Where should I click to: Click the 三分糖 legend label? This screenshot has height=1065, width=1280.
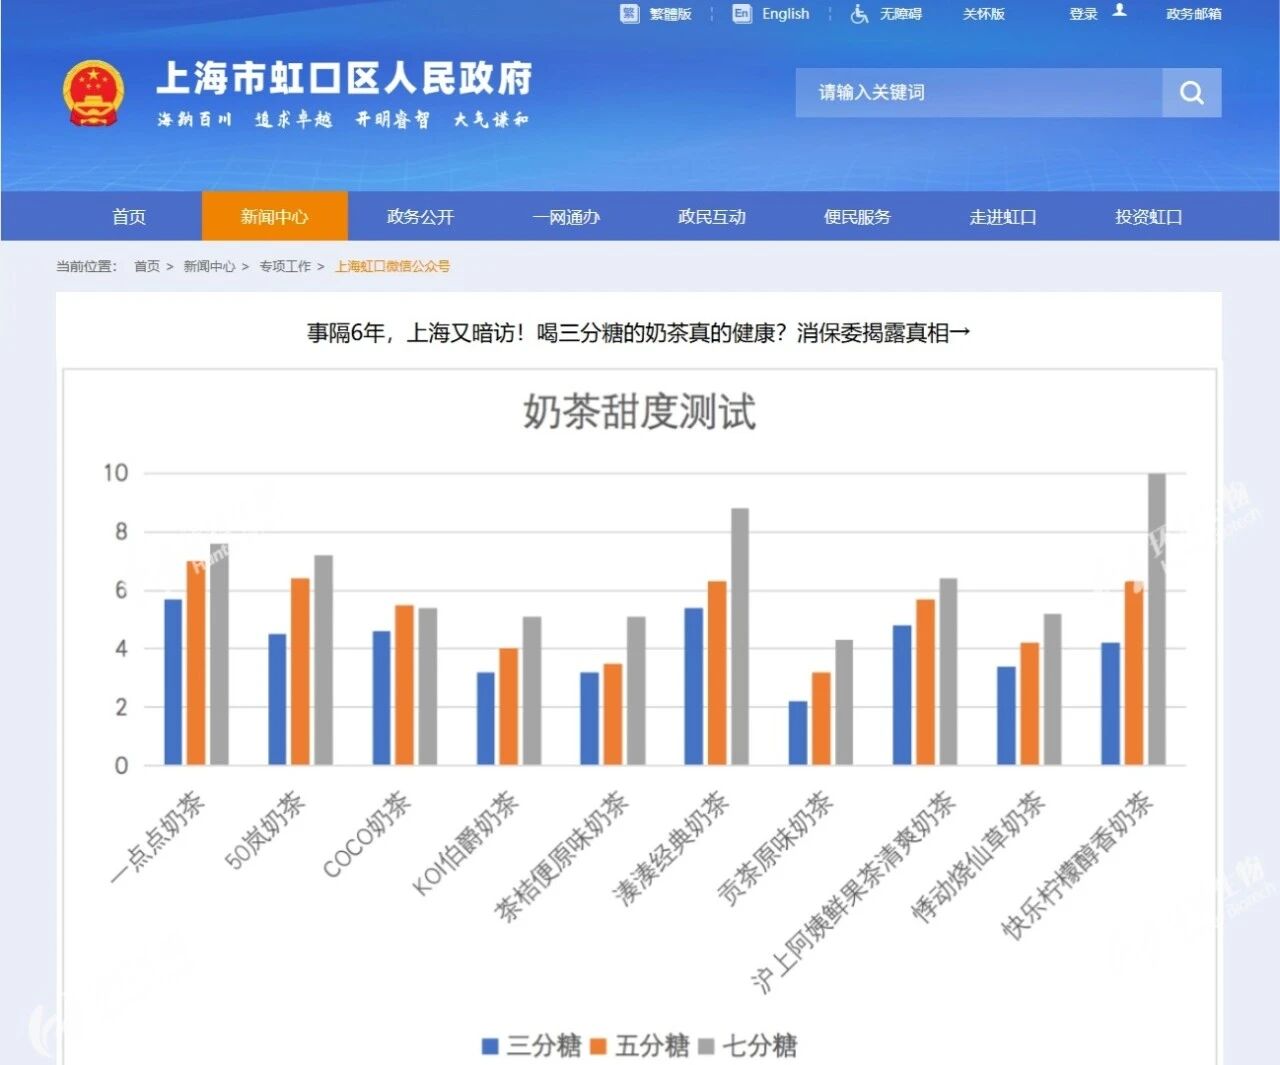tap(544, 1046)
